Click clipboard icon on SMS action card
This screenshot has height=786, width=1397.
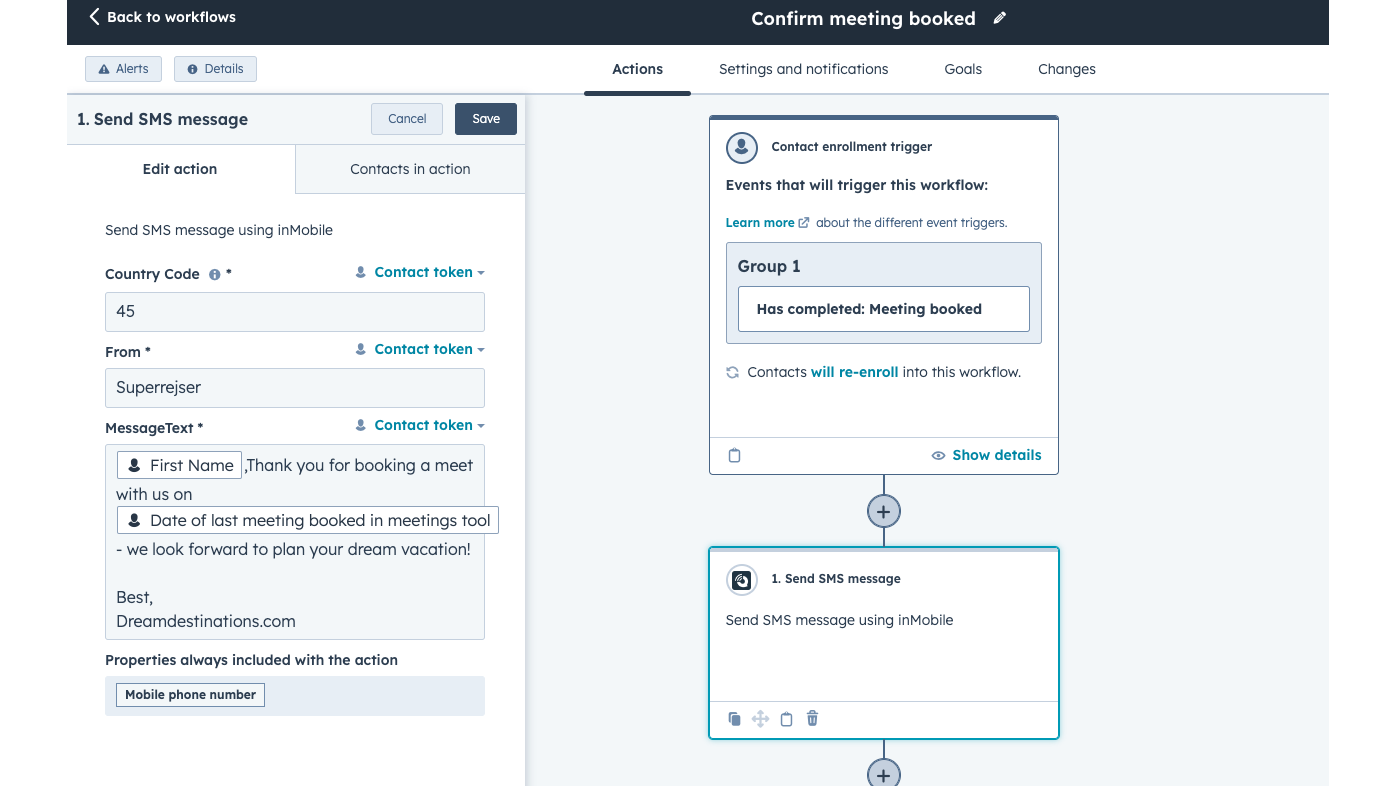[786, 719]
